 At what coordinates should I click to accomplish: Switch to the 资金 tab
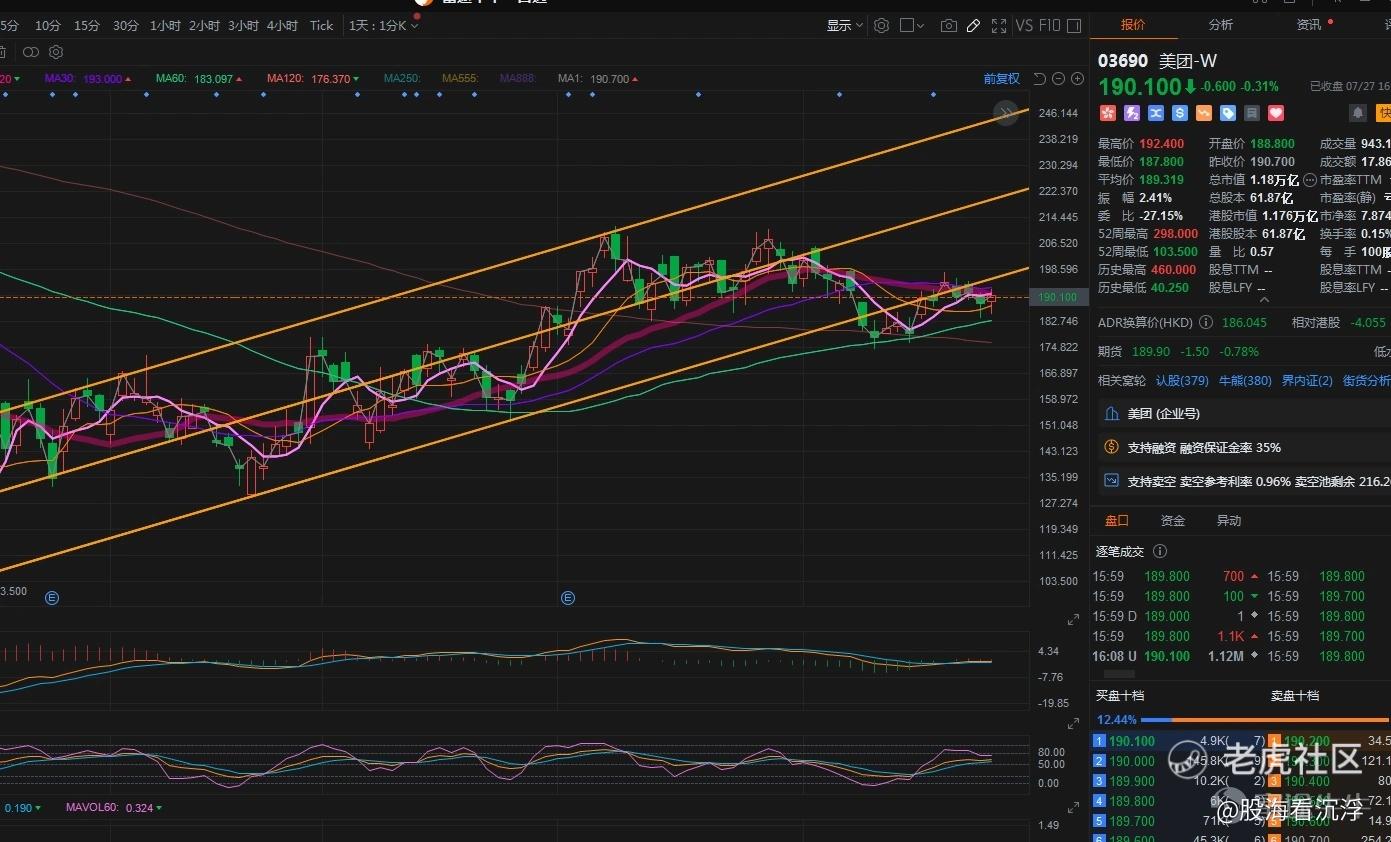(x=1172, y=521)
